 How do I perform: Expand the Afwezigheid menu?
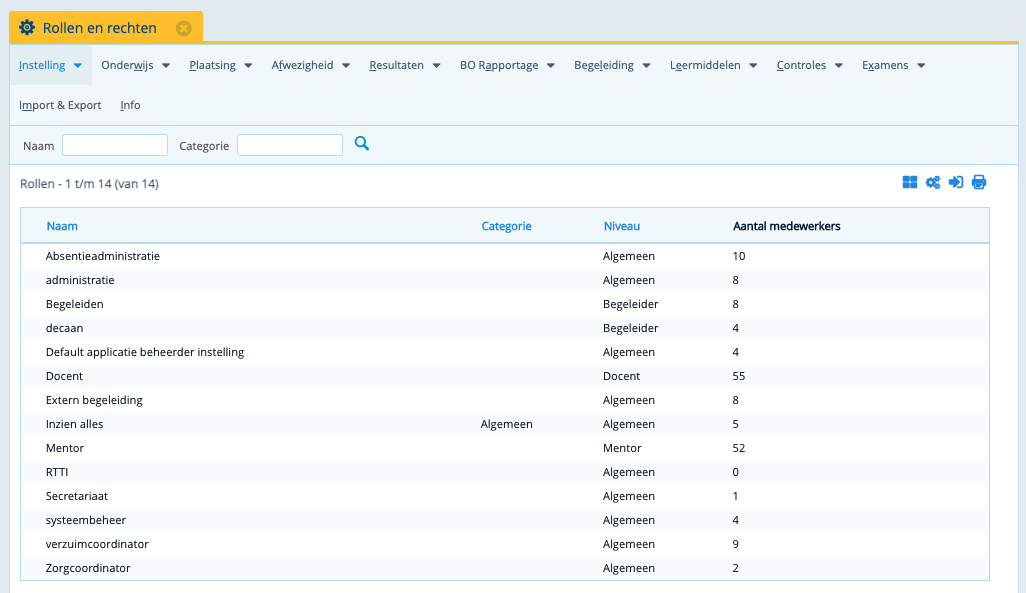(x=311, y=65)
